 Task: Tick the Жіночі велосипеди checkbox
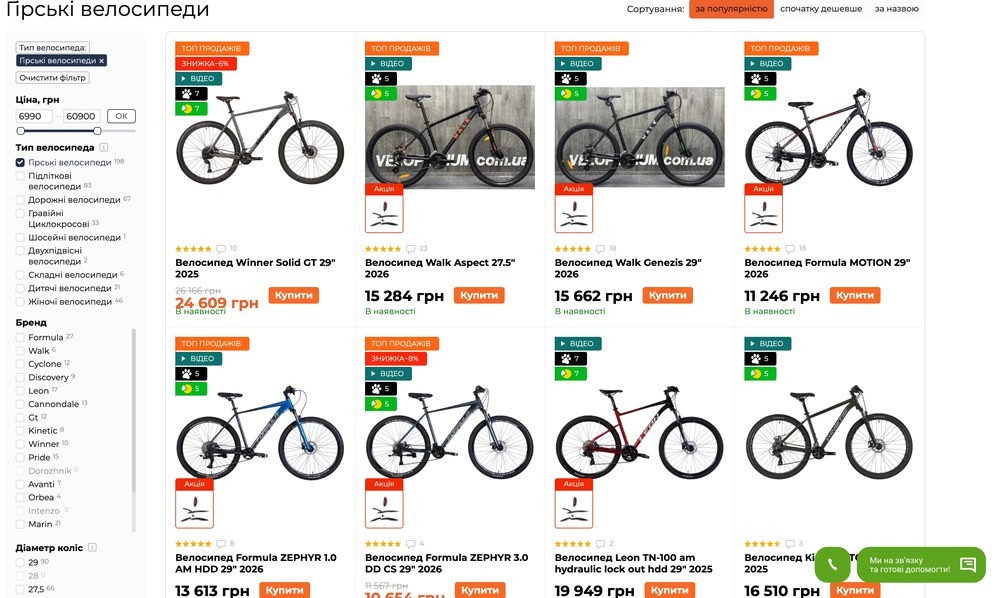tap(21, 301)
